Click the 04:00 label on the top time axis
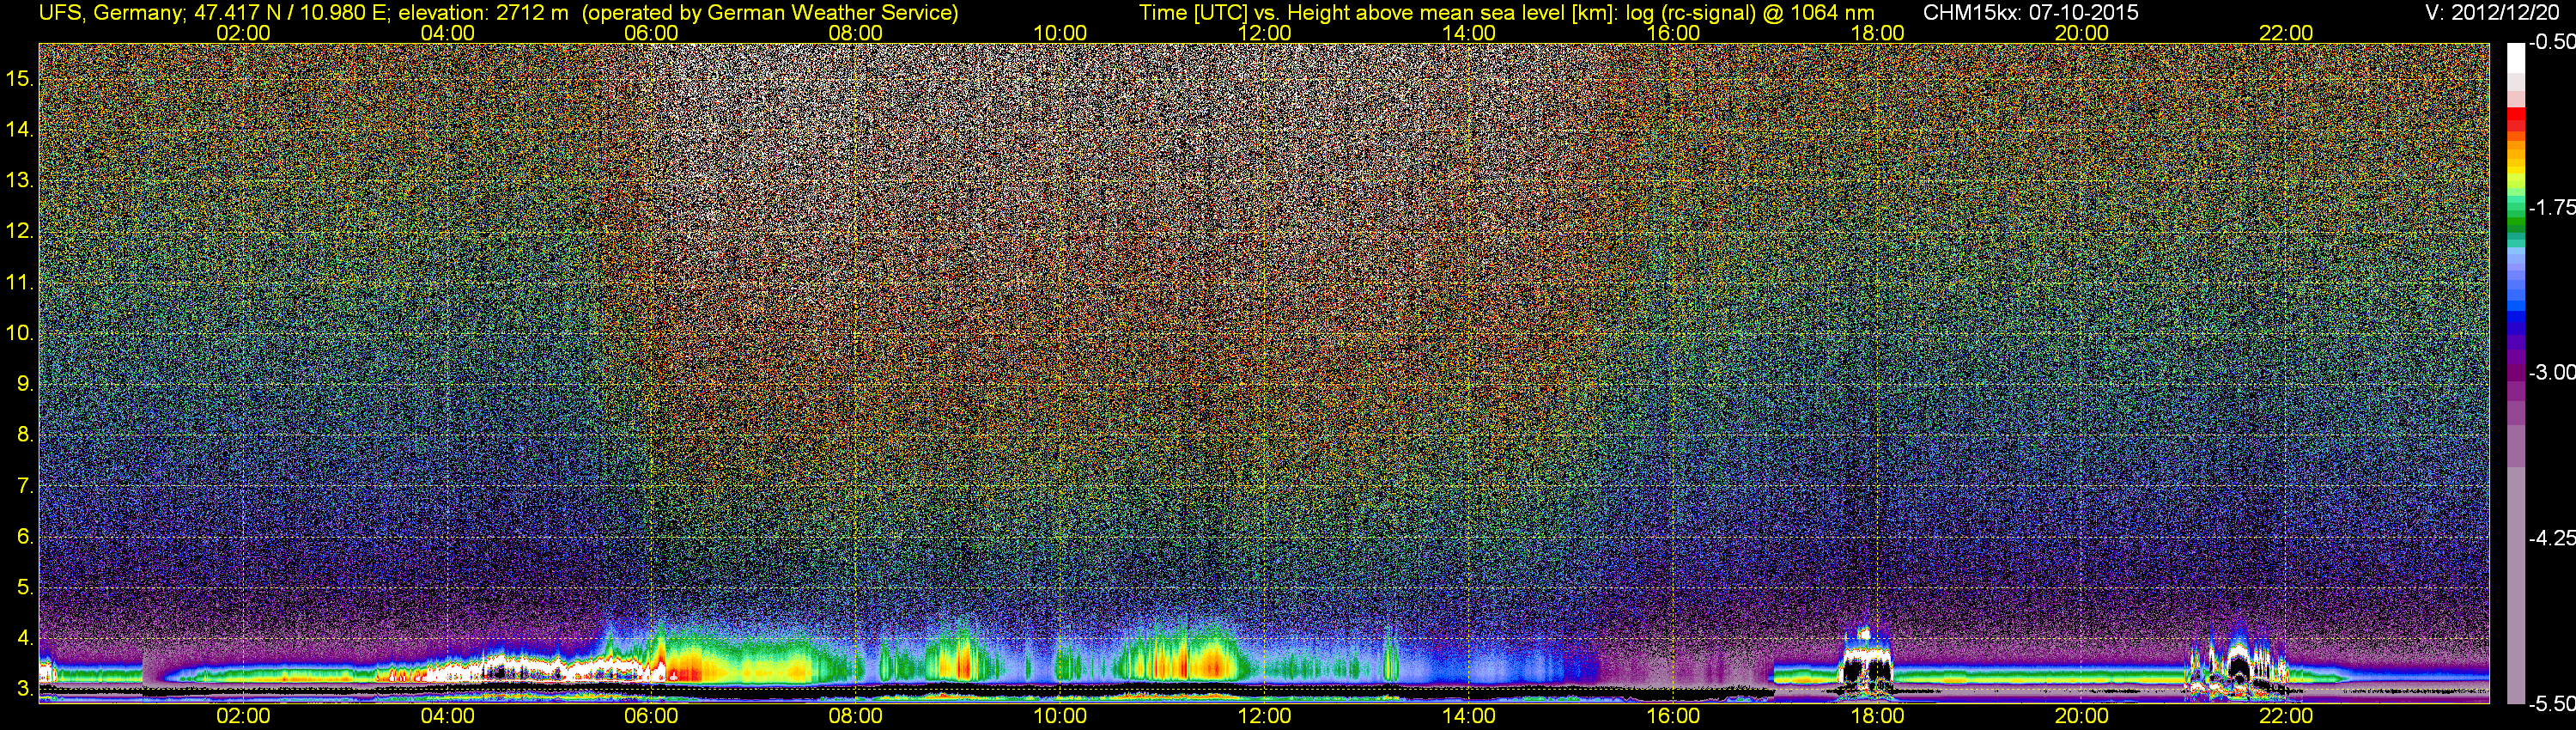The image size is (2576, 730). pyautogui.click(x=447, y=33)
